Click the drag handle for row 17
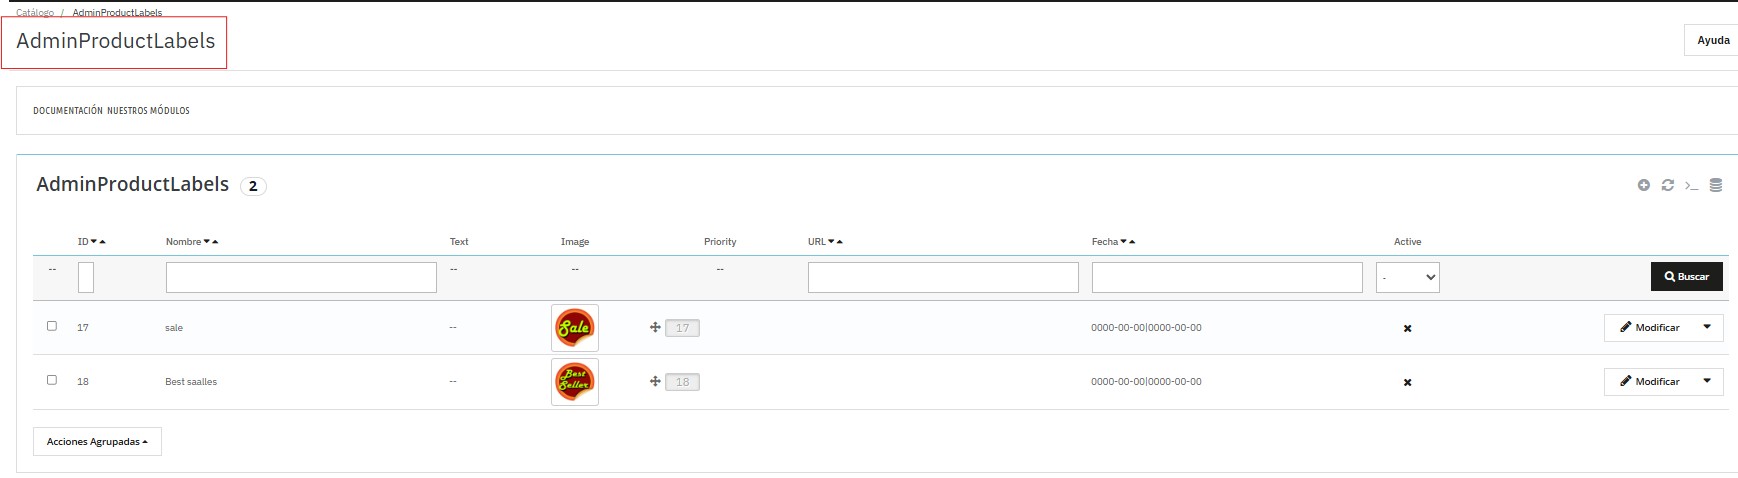This screenshot has width=1738, height=478. (x=655, y=327)
